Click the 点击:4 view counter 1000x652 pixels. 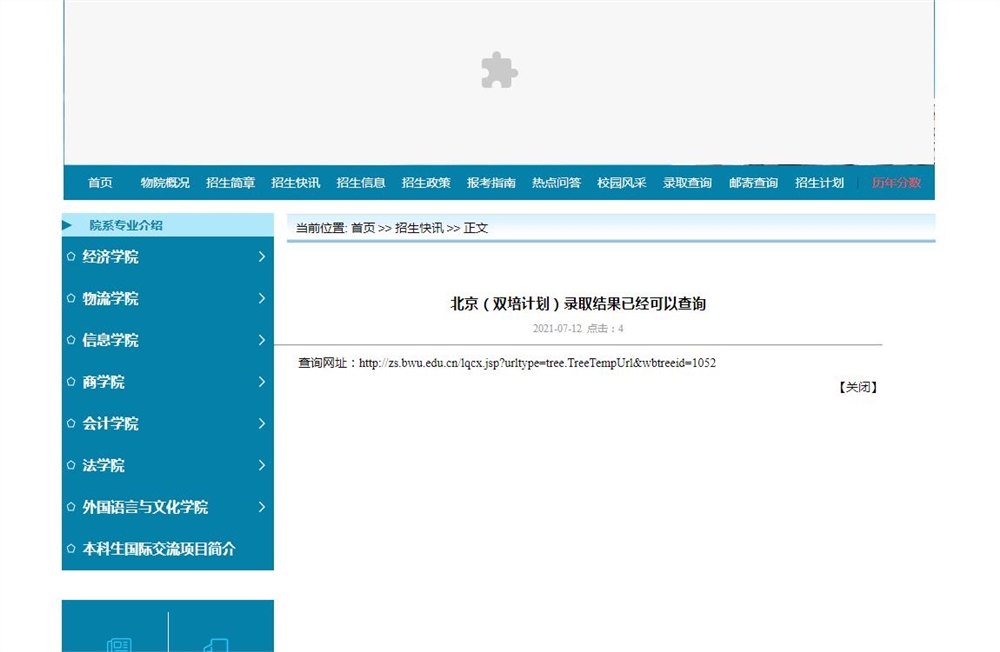(x=605, y=329)
